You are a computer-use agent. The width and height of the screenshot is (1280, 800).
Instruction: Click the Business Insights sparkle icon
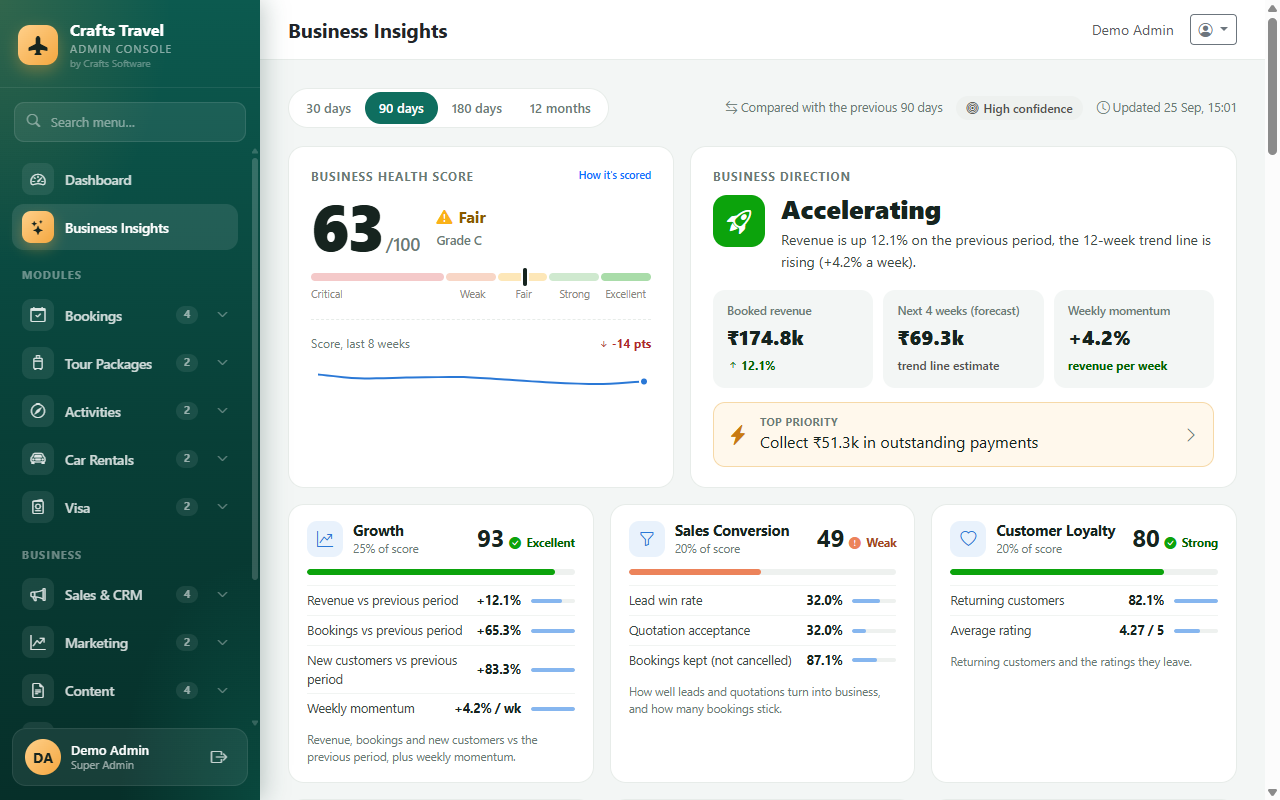point(38,228)
